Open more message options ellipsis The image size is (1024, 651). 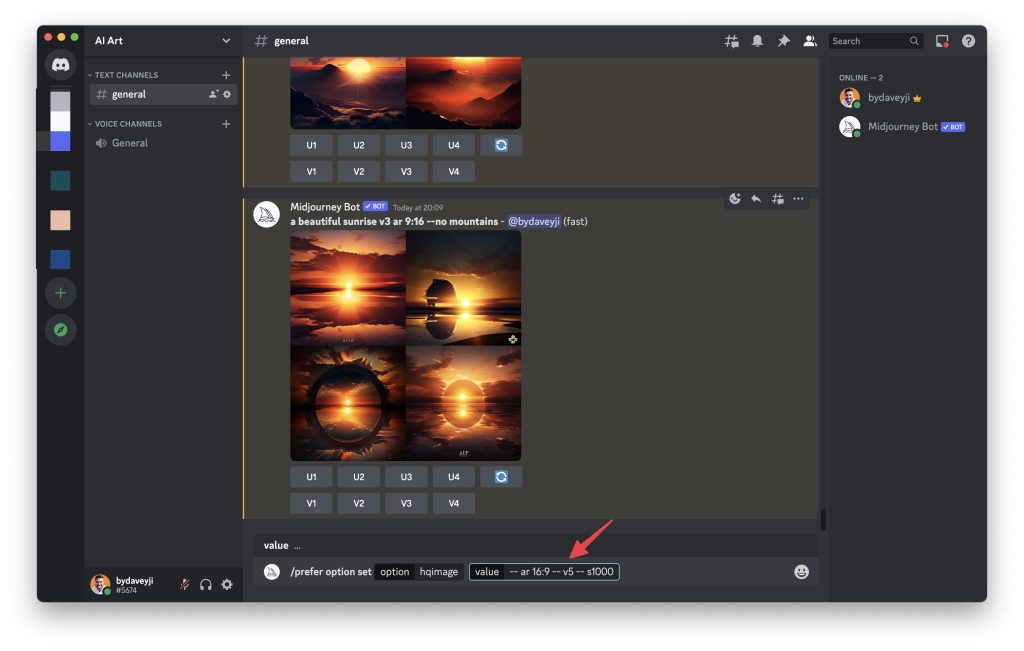(798, 198)
